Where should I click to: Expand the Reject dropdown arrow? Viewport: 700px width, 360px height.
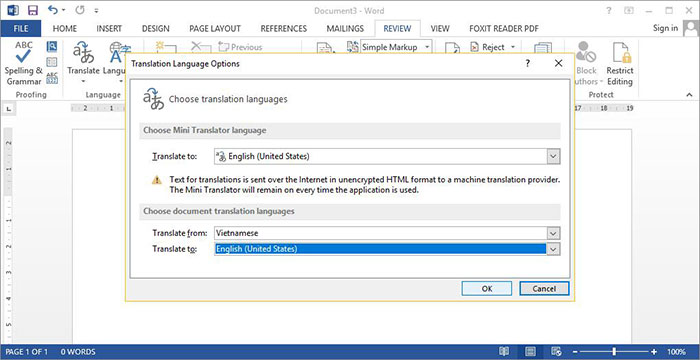[x=513, y=47]
